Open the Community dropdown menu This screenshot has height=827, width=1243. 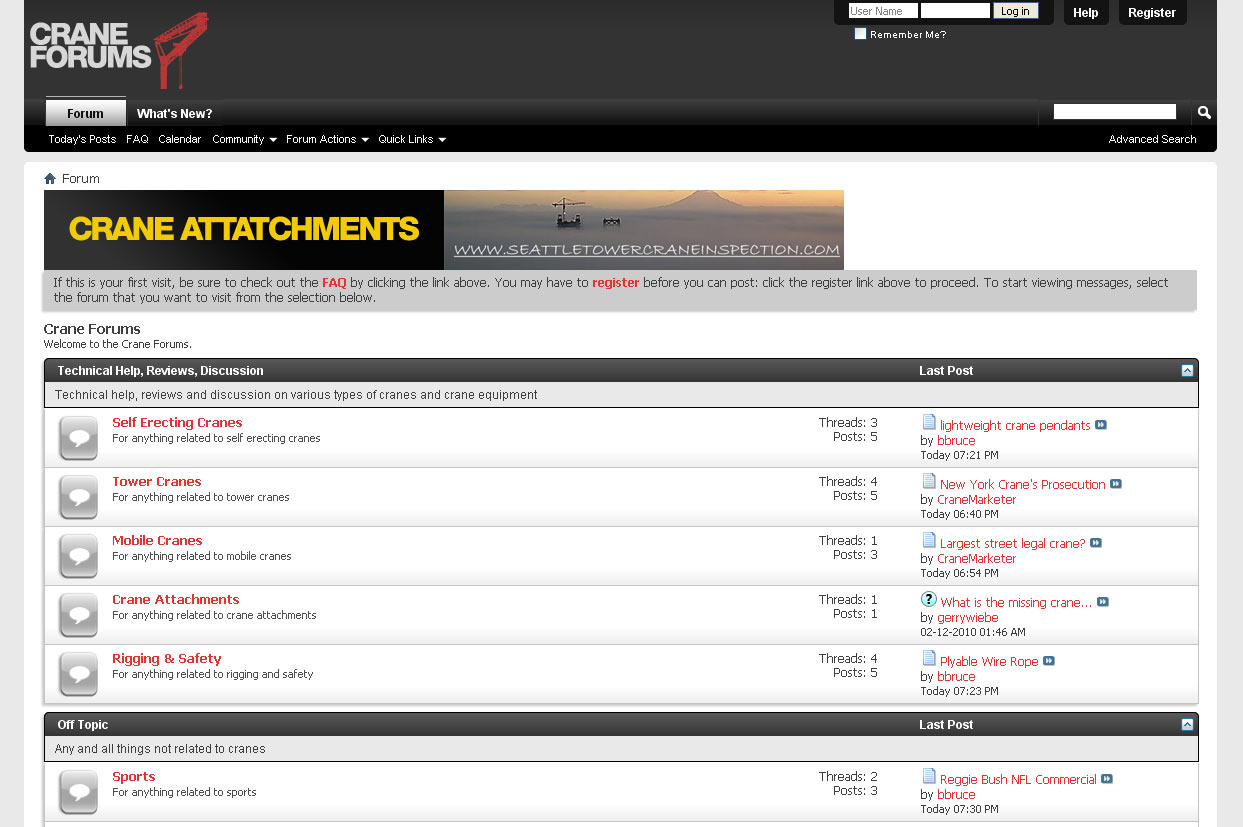243,139
